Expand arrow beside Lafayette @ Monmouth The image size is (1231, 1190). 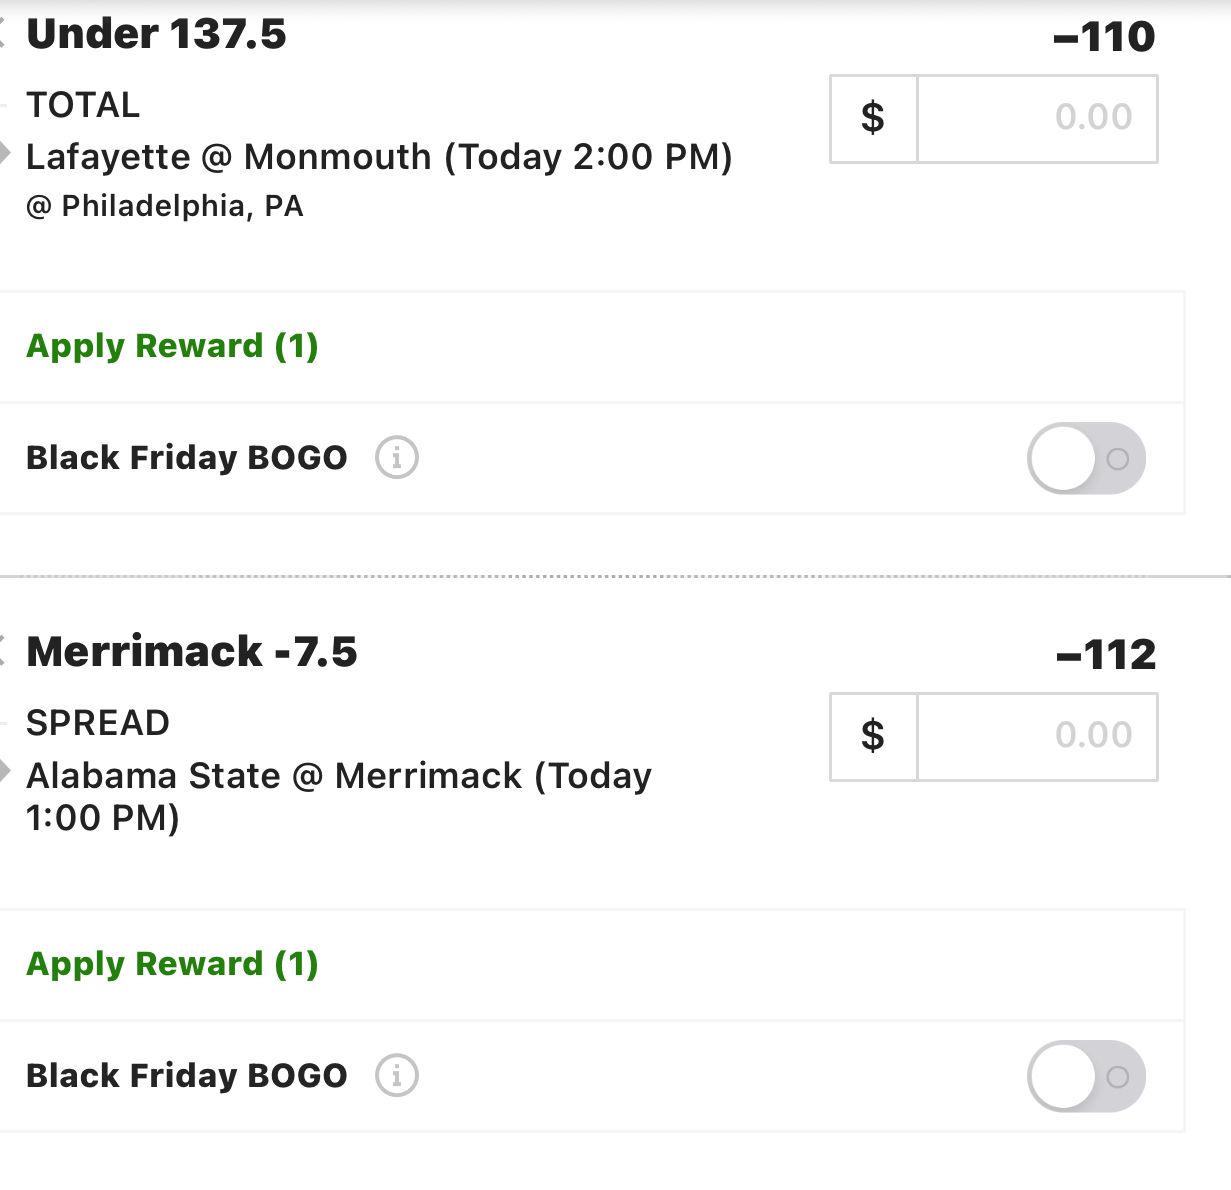[x=4, y=154]
